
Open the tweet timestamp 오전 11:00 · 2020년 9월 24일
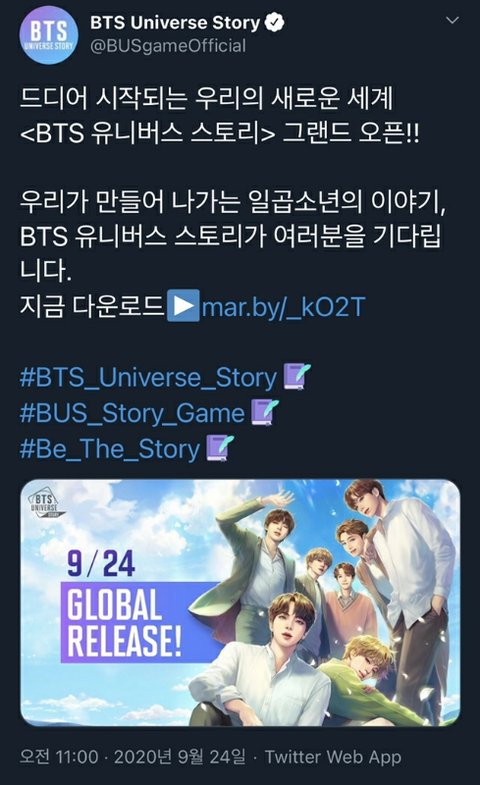tap(133, 757)
